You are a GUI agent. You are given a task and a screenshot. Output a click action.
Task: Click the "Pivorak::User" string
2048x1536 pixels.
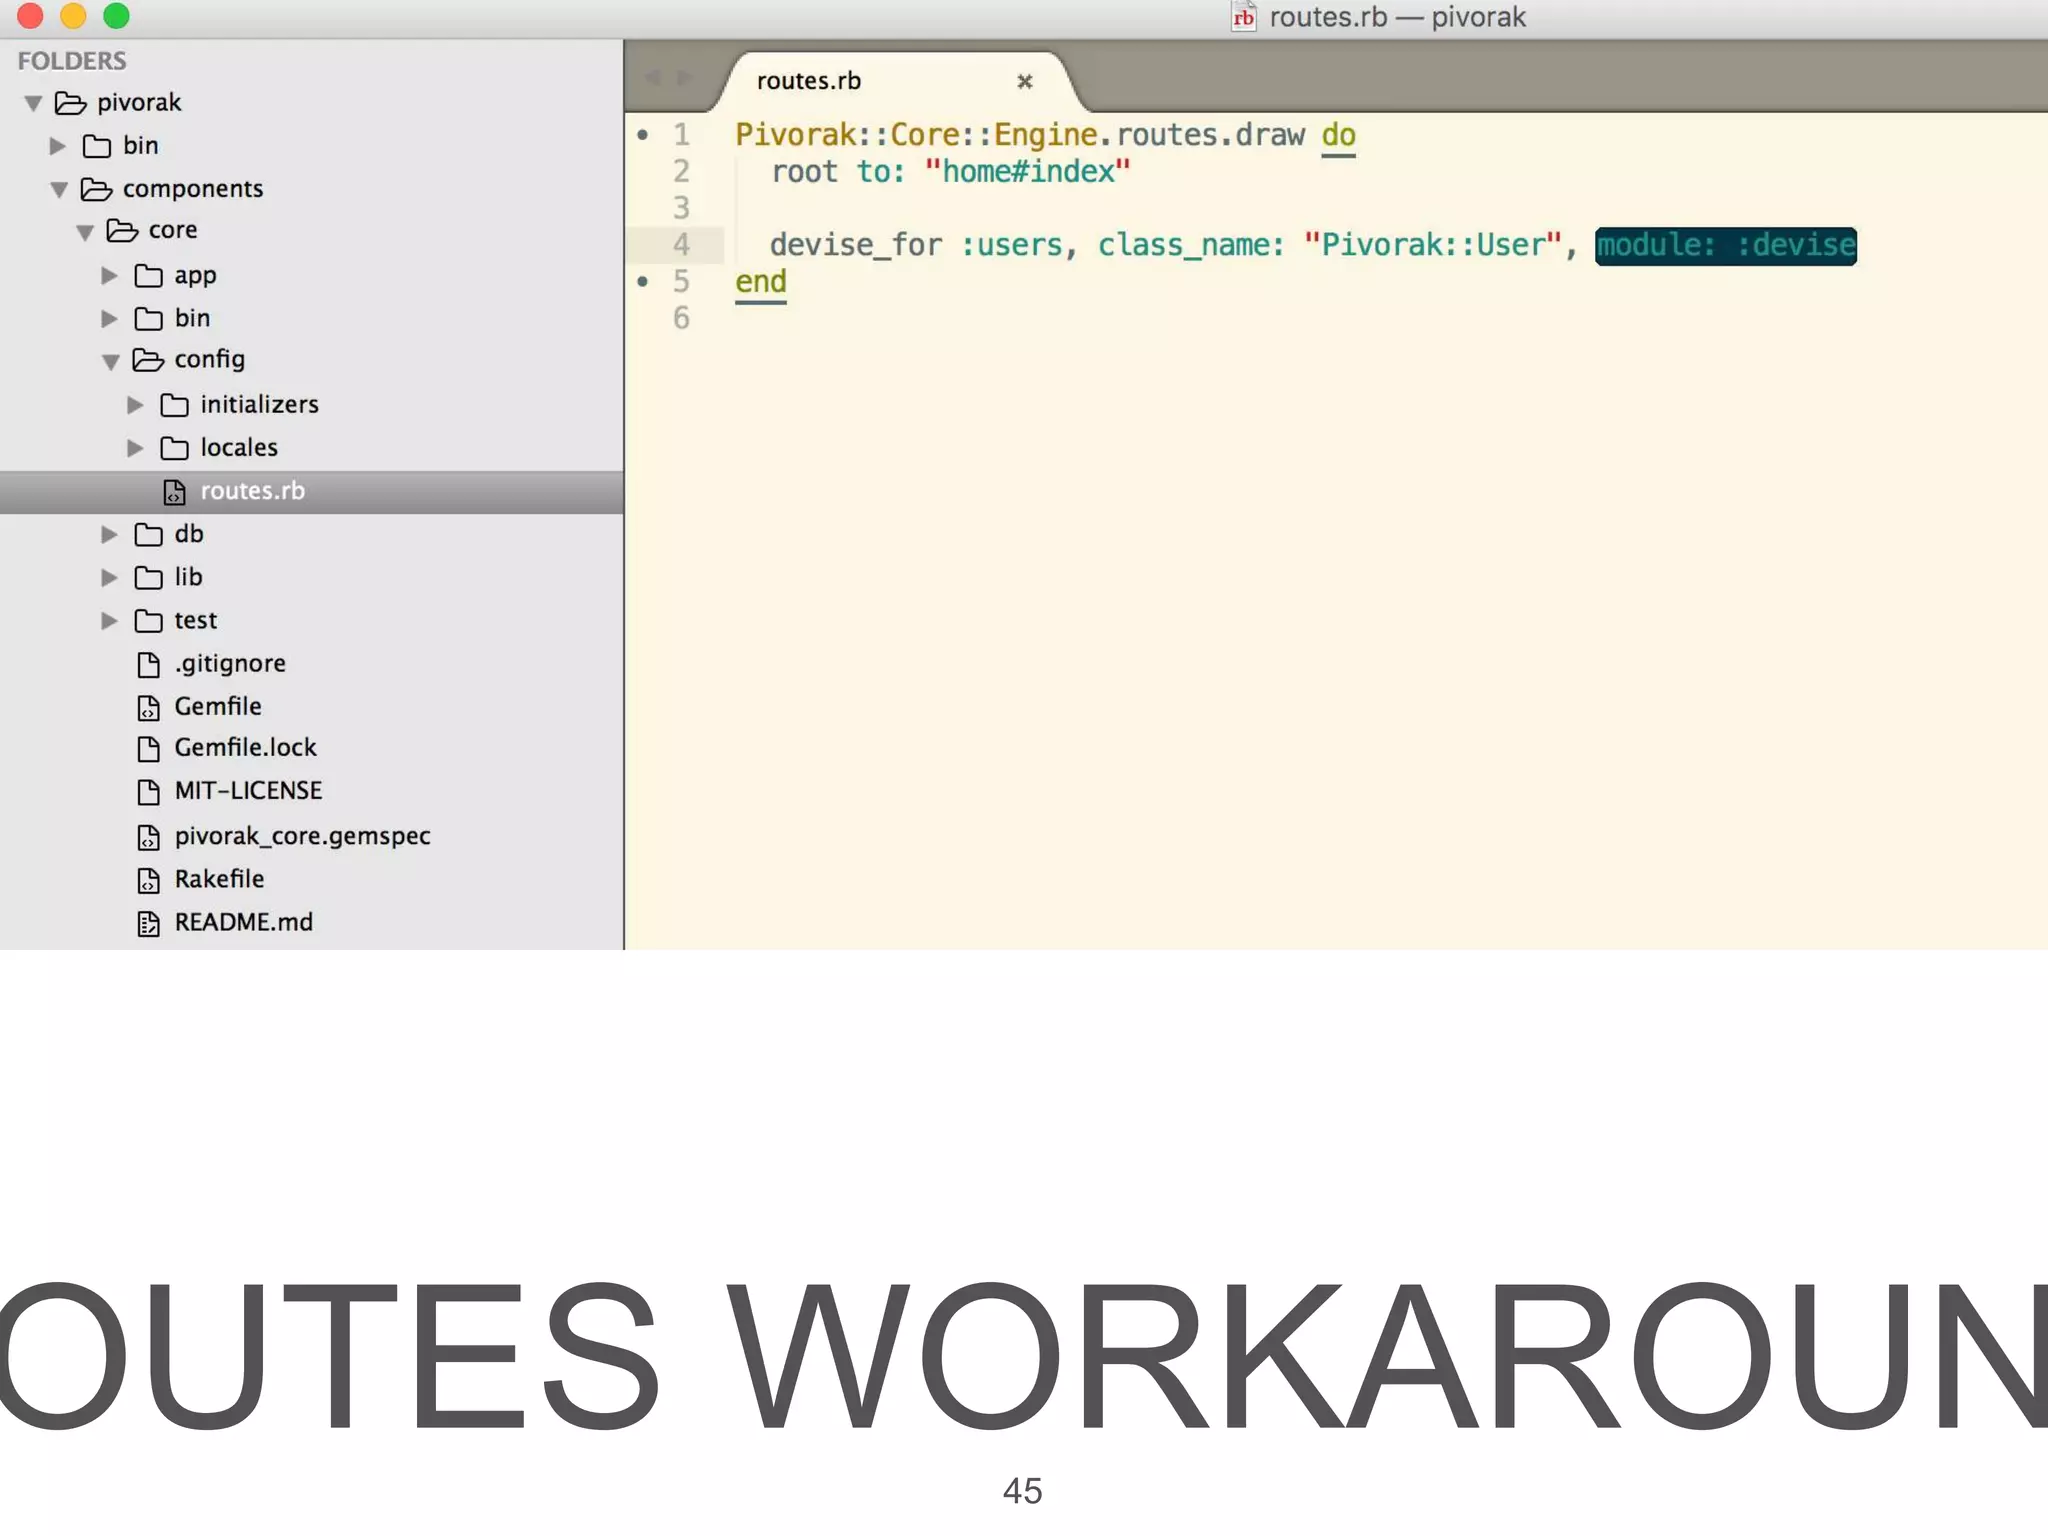pyautogui.click(x=1432, y=245)
